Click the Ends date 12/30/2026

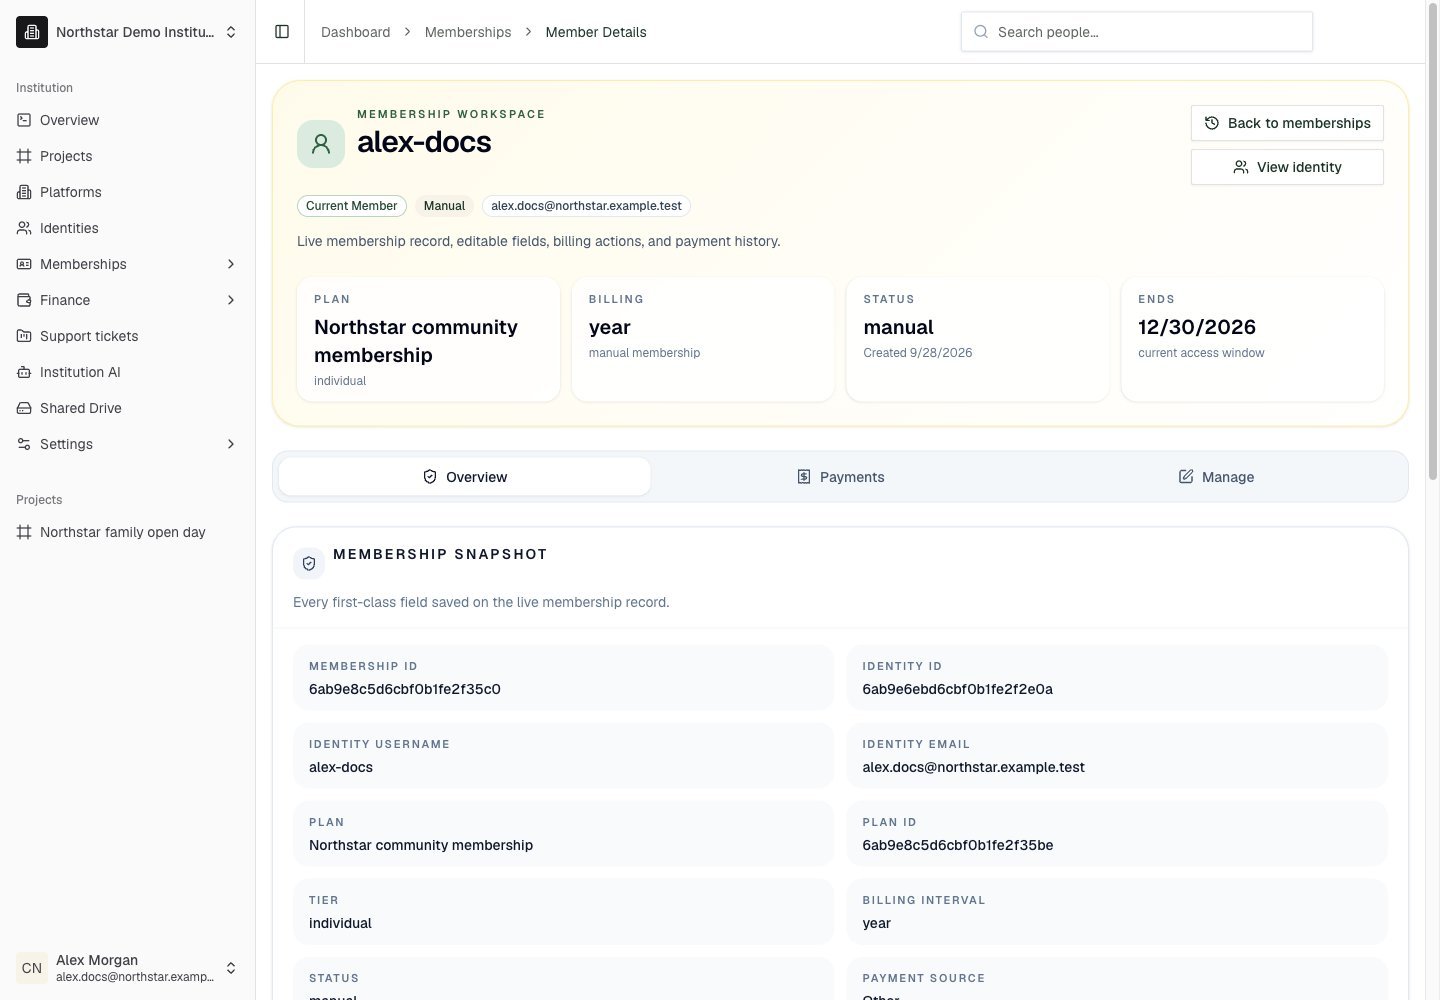coord(1197,327)
